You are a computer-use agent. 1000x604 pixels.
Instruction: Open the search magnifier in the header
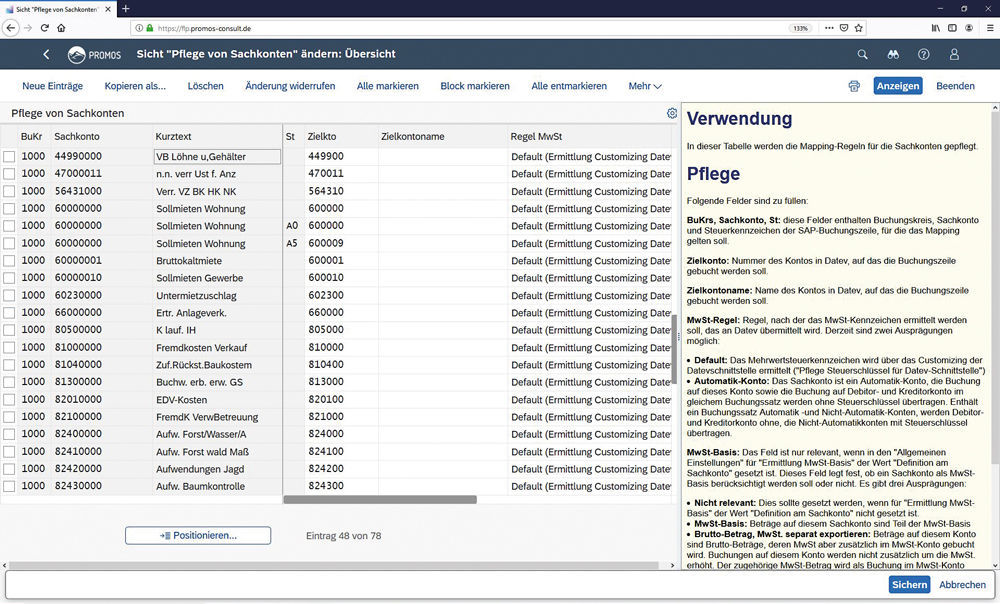(x=863, y=54)
